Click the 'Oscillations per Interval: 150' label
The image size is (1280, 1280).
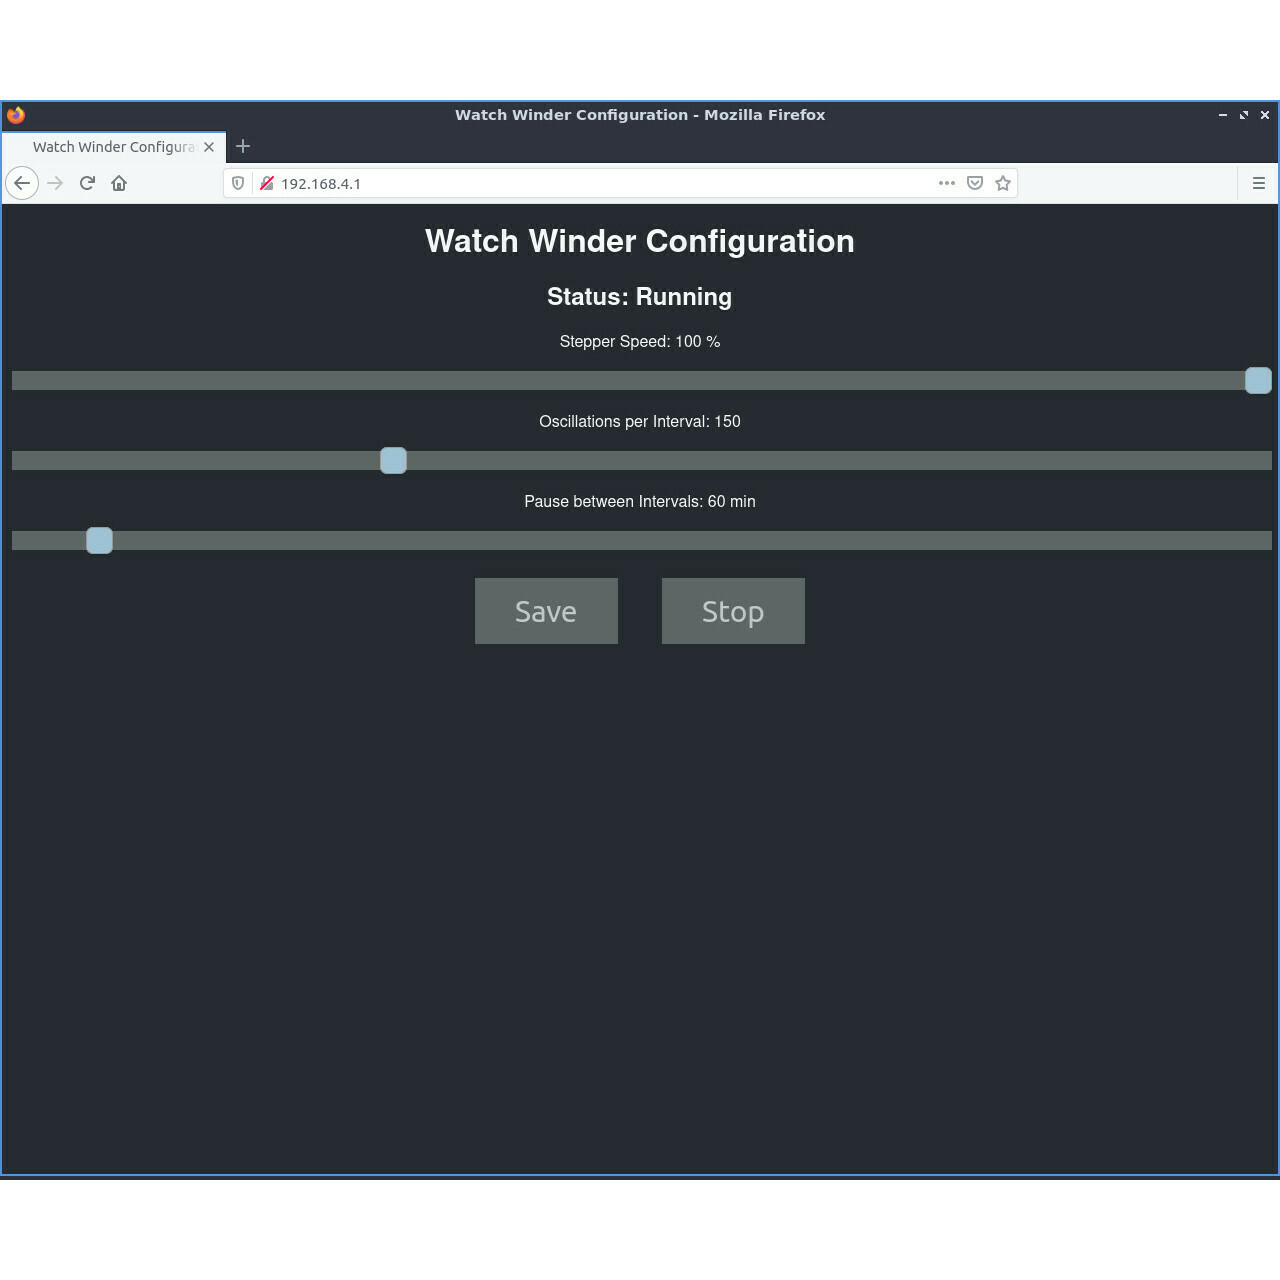click(x=640, y=422)
